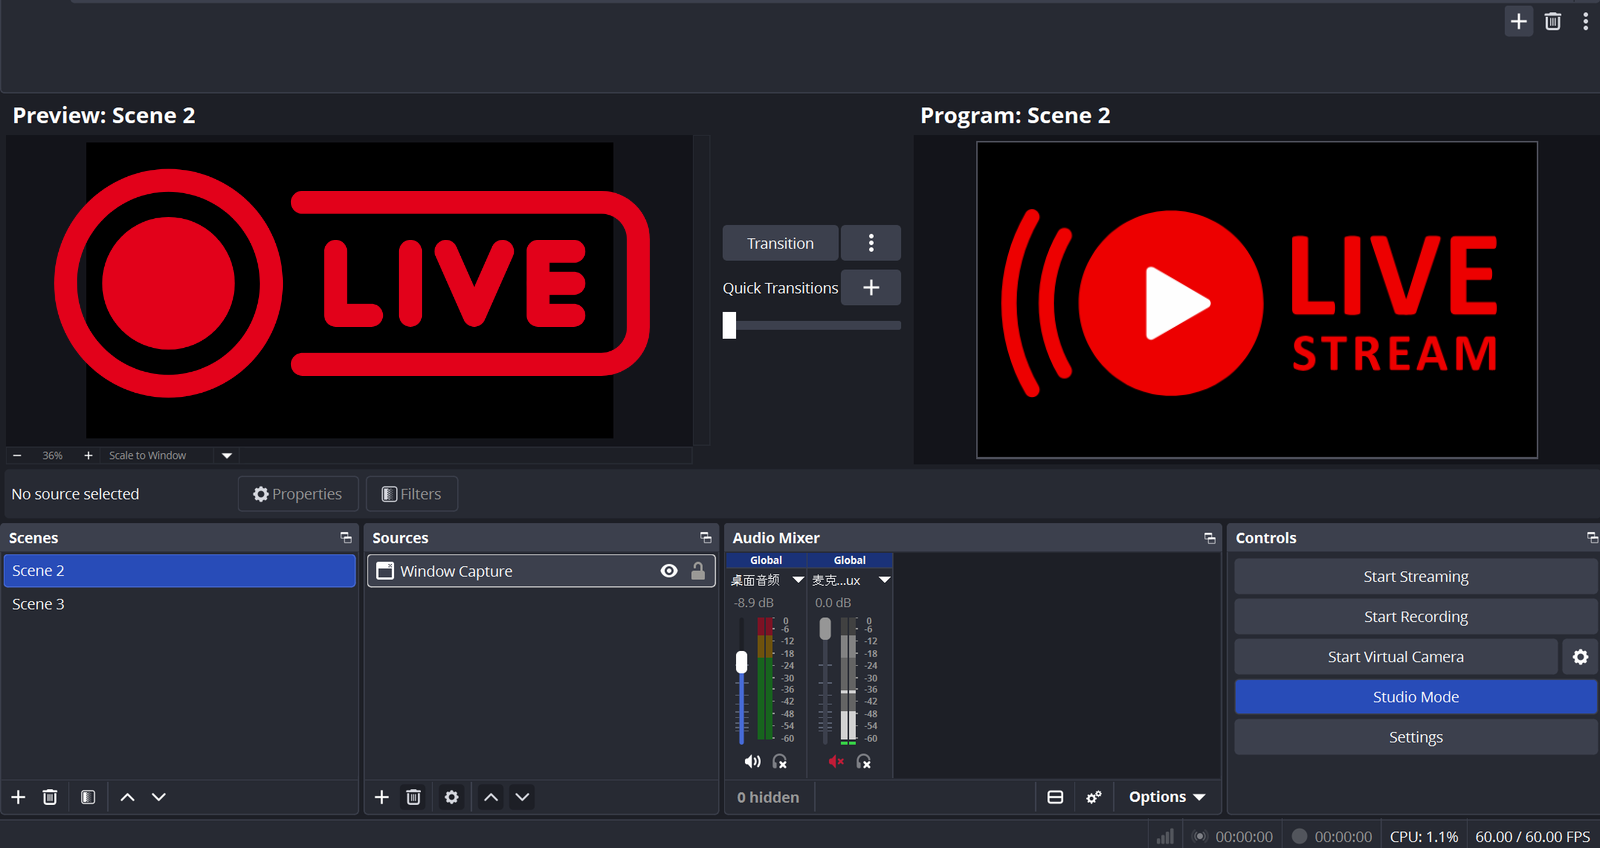Open advanced audio properties gears icon
The image size is (1600, 848).
click(1094, 797)
